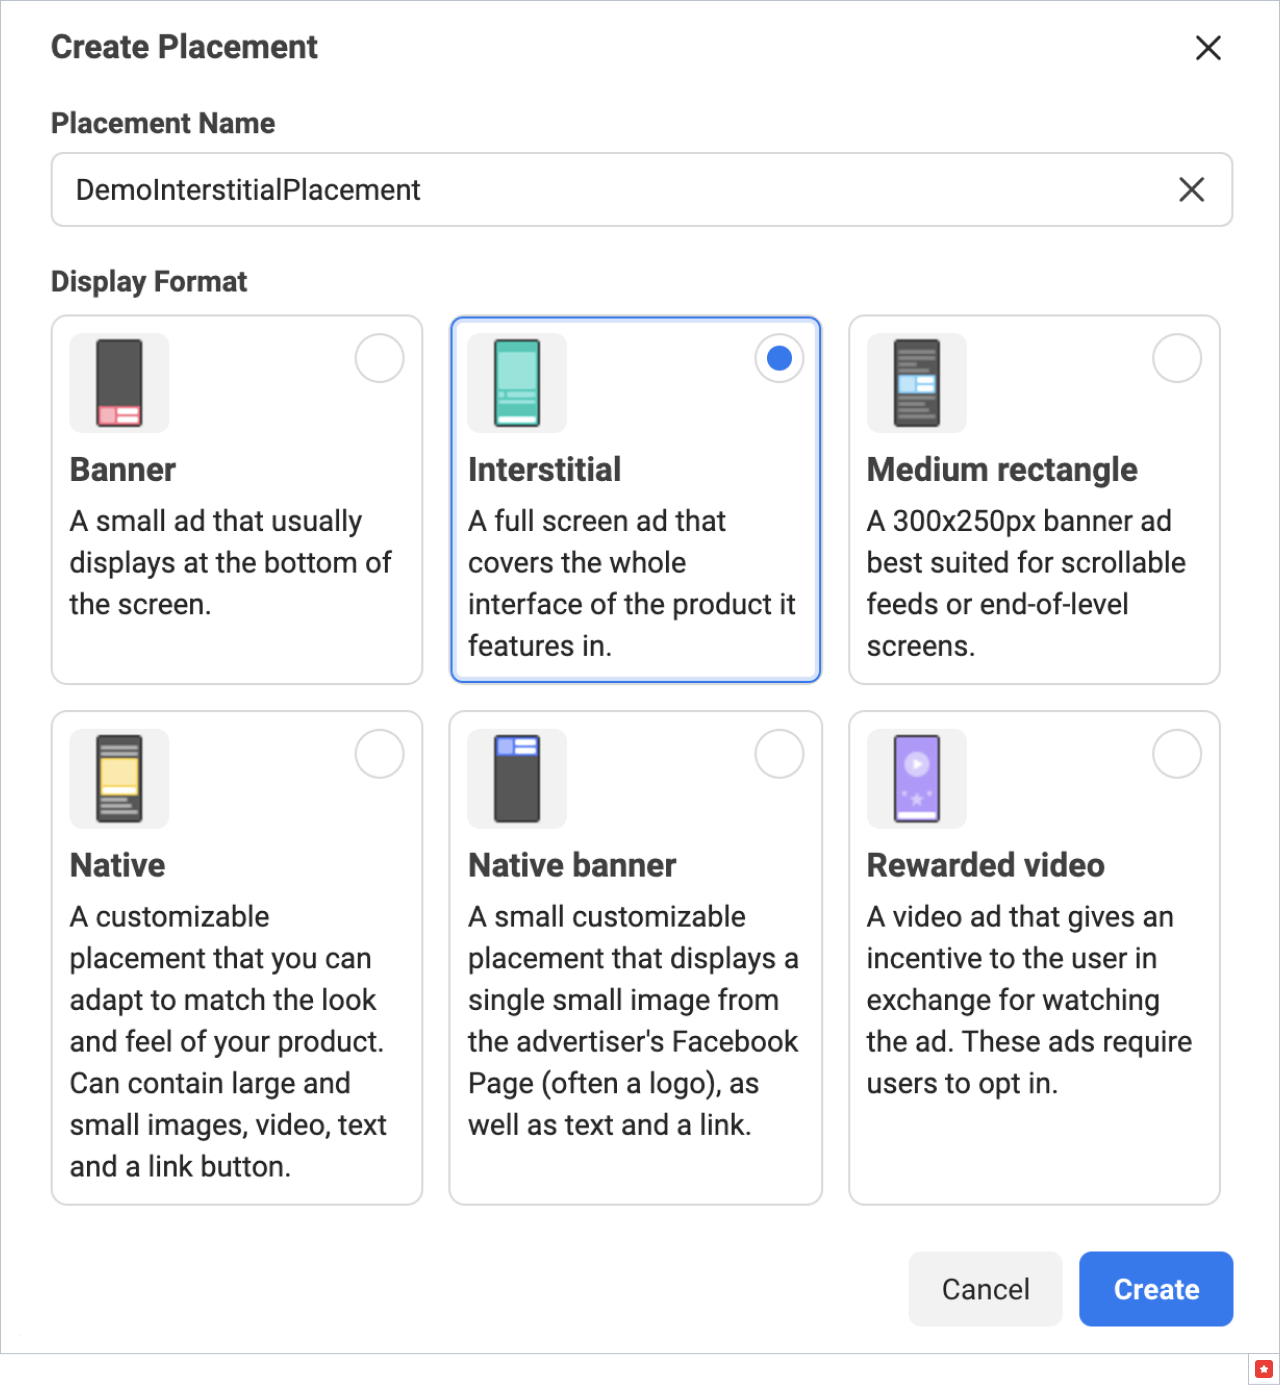Close the Create Placement dialog

pos(1208,48)
